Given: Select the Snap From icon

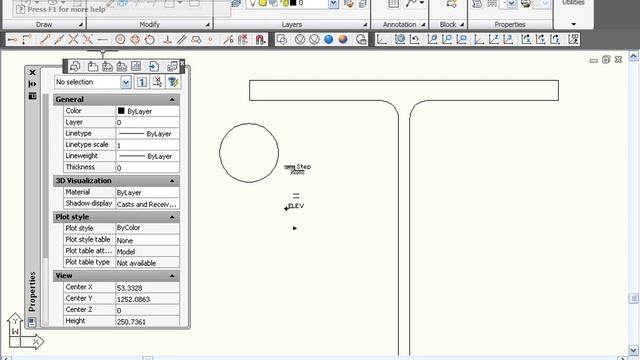Looking at the screenshot, I should [27, 40].
